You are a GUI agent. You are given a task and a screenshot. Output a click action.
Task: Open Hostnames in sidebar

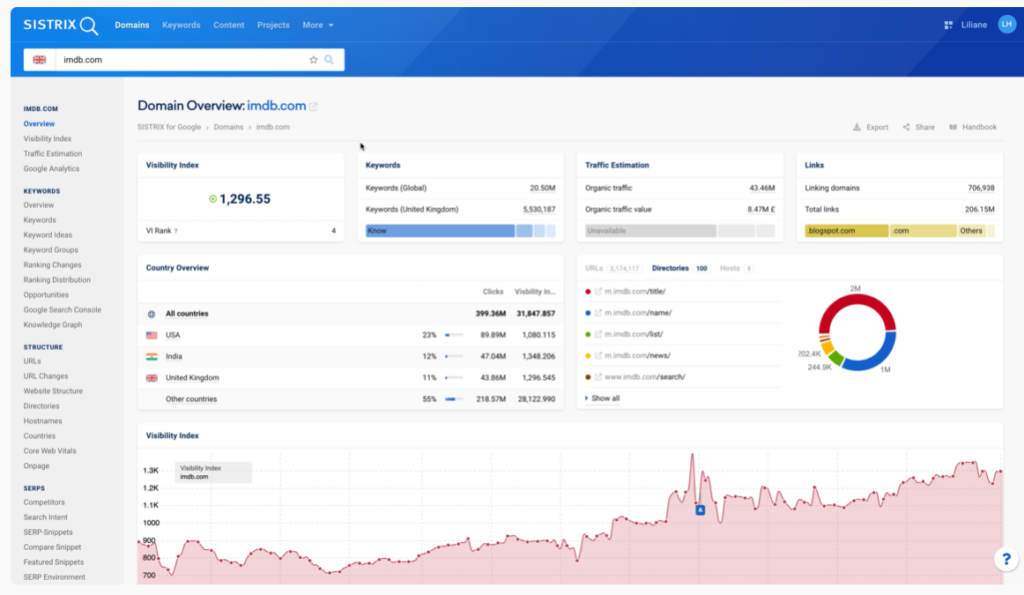click(42, 421)
